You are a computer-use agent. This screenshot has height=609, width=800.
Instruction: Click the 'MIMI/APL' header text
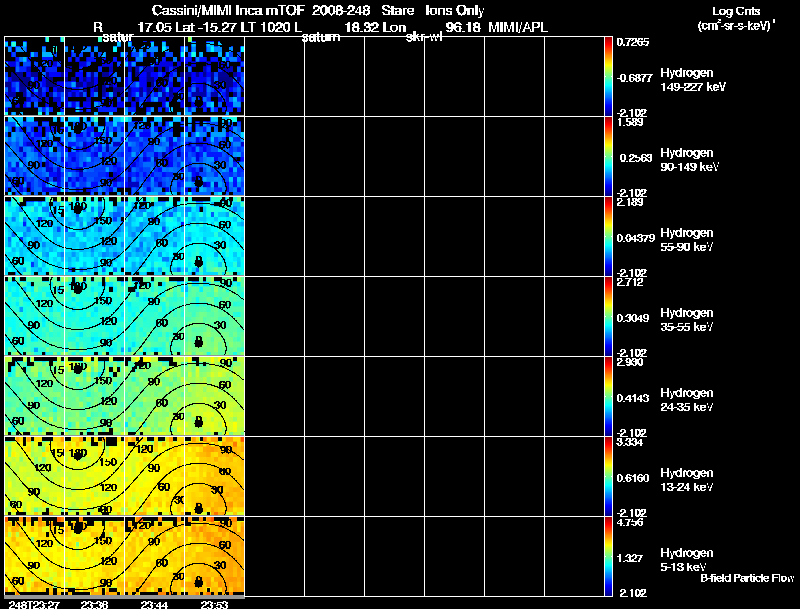[x=518, y=28]
